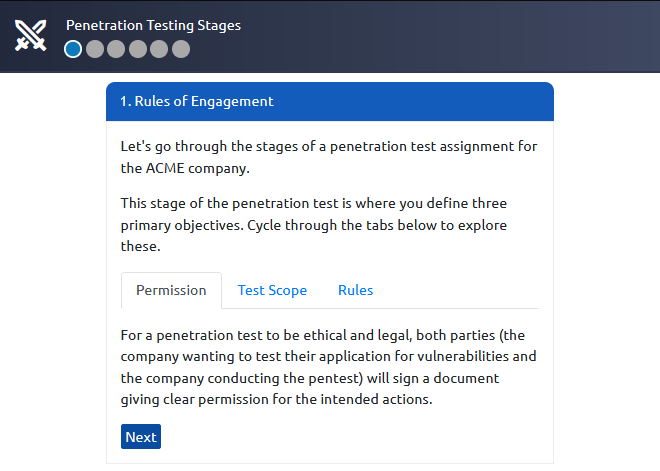660x471 pixels.
Task: Click the paragraph about three primary objectives
Action: pos(314,225)
